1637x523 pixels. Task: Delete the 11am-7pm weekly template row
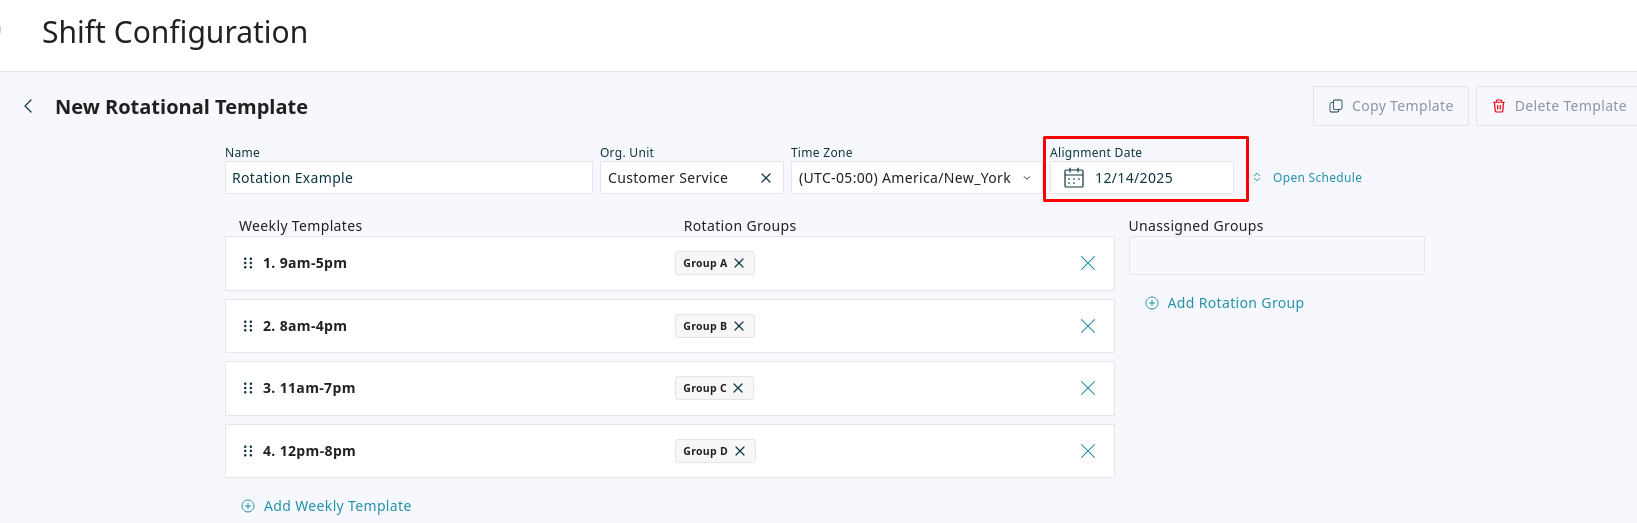click(1088, 388)
